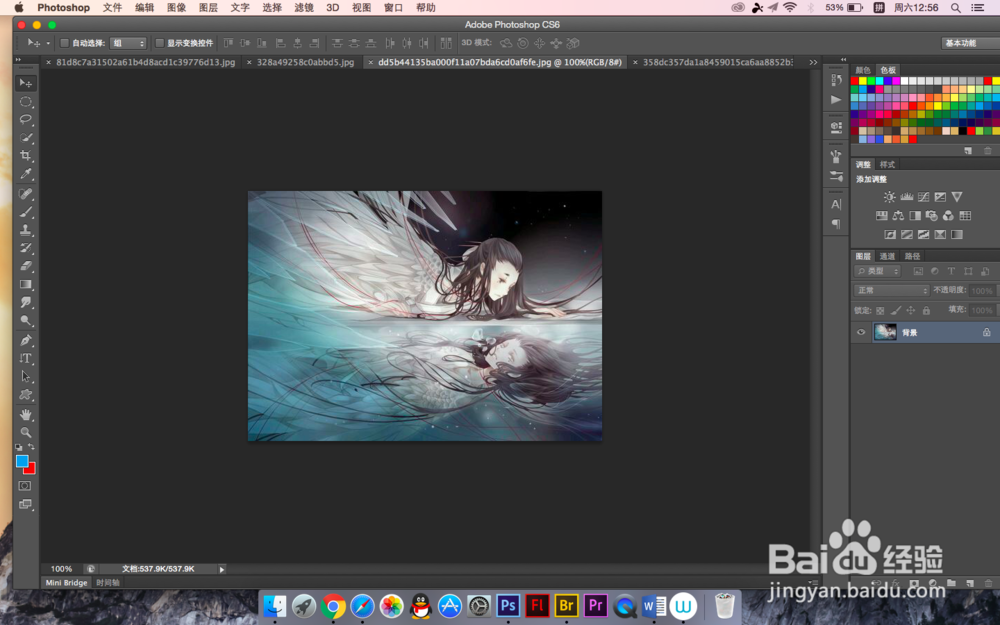Screen dimensions: 1000x625
Task: Change screen mode icon in toolbox
Action: [25, 504]
